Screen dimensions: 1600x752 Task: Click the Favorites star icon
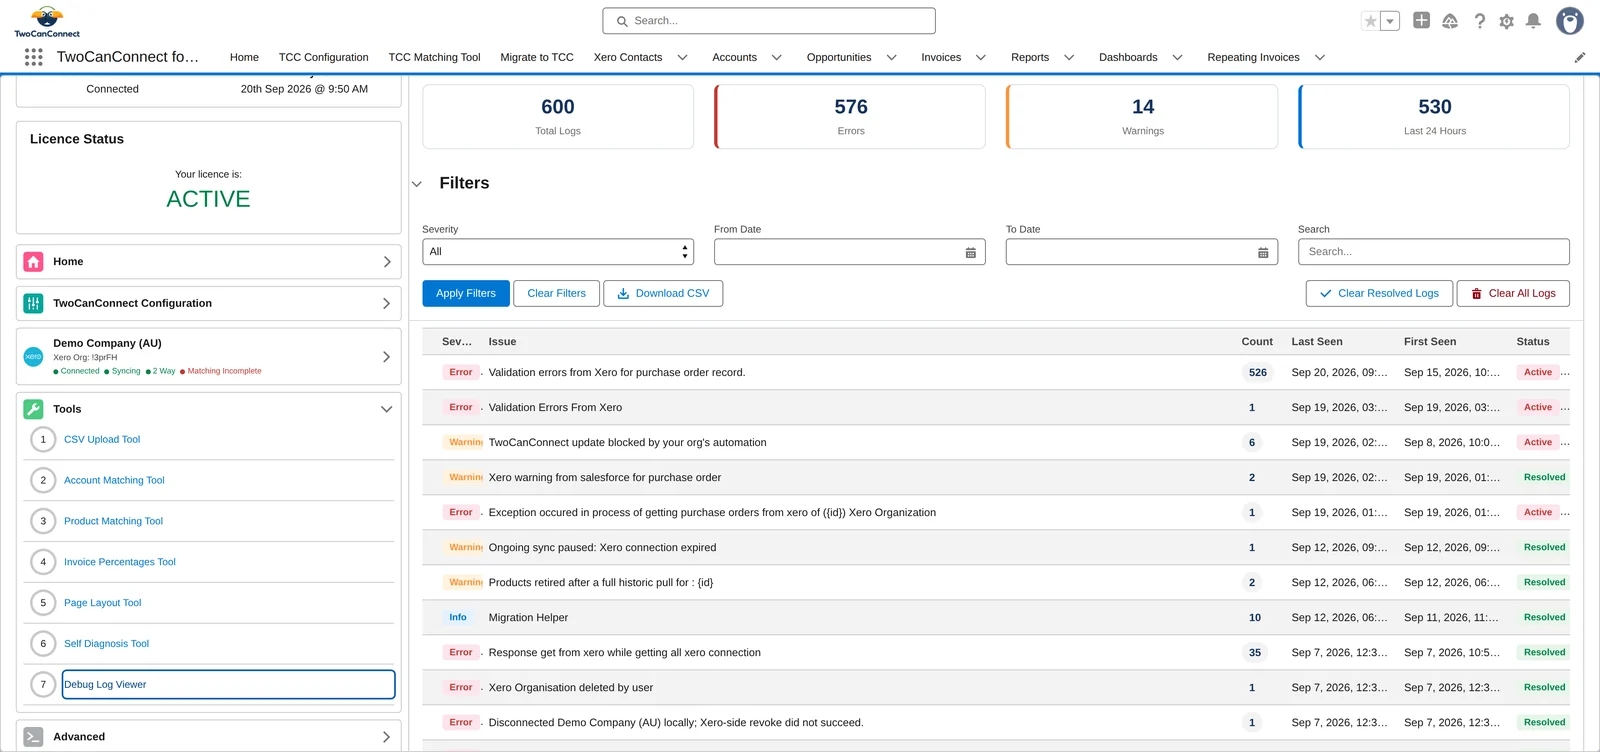tap(1371, 21)
